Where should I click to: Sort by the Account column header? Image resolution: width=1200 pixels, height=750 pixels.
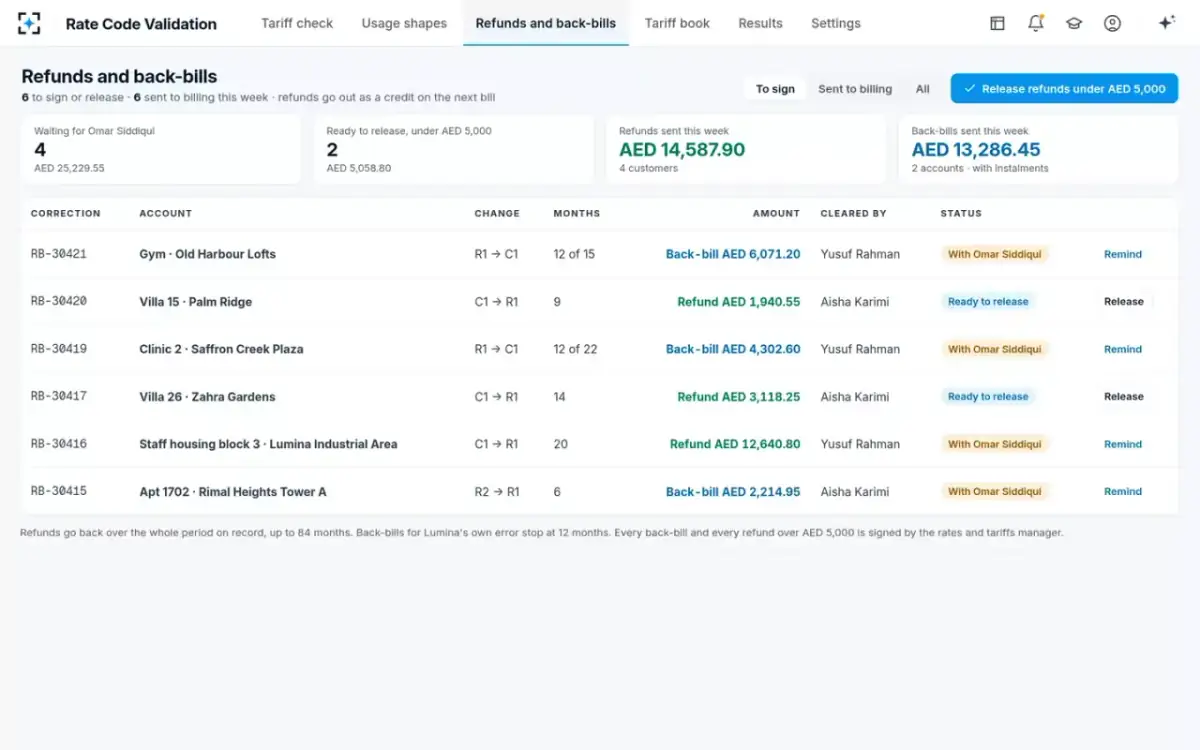click(165, 213)
